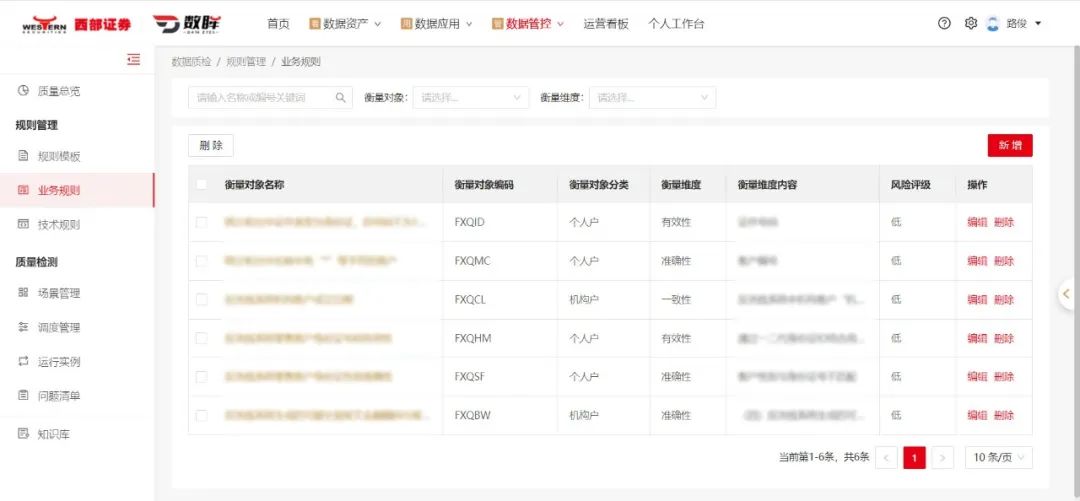Click the 数眸 product logo
The width and height of the screenshot is (1080, 501).
click(187, 24)
